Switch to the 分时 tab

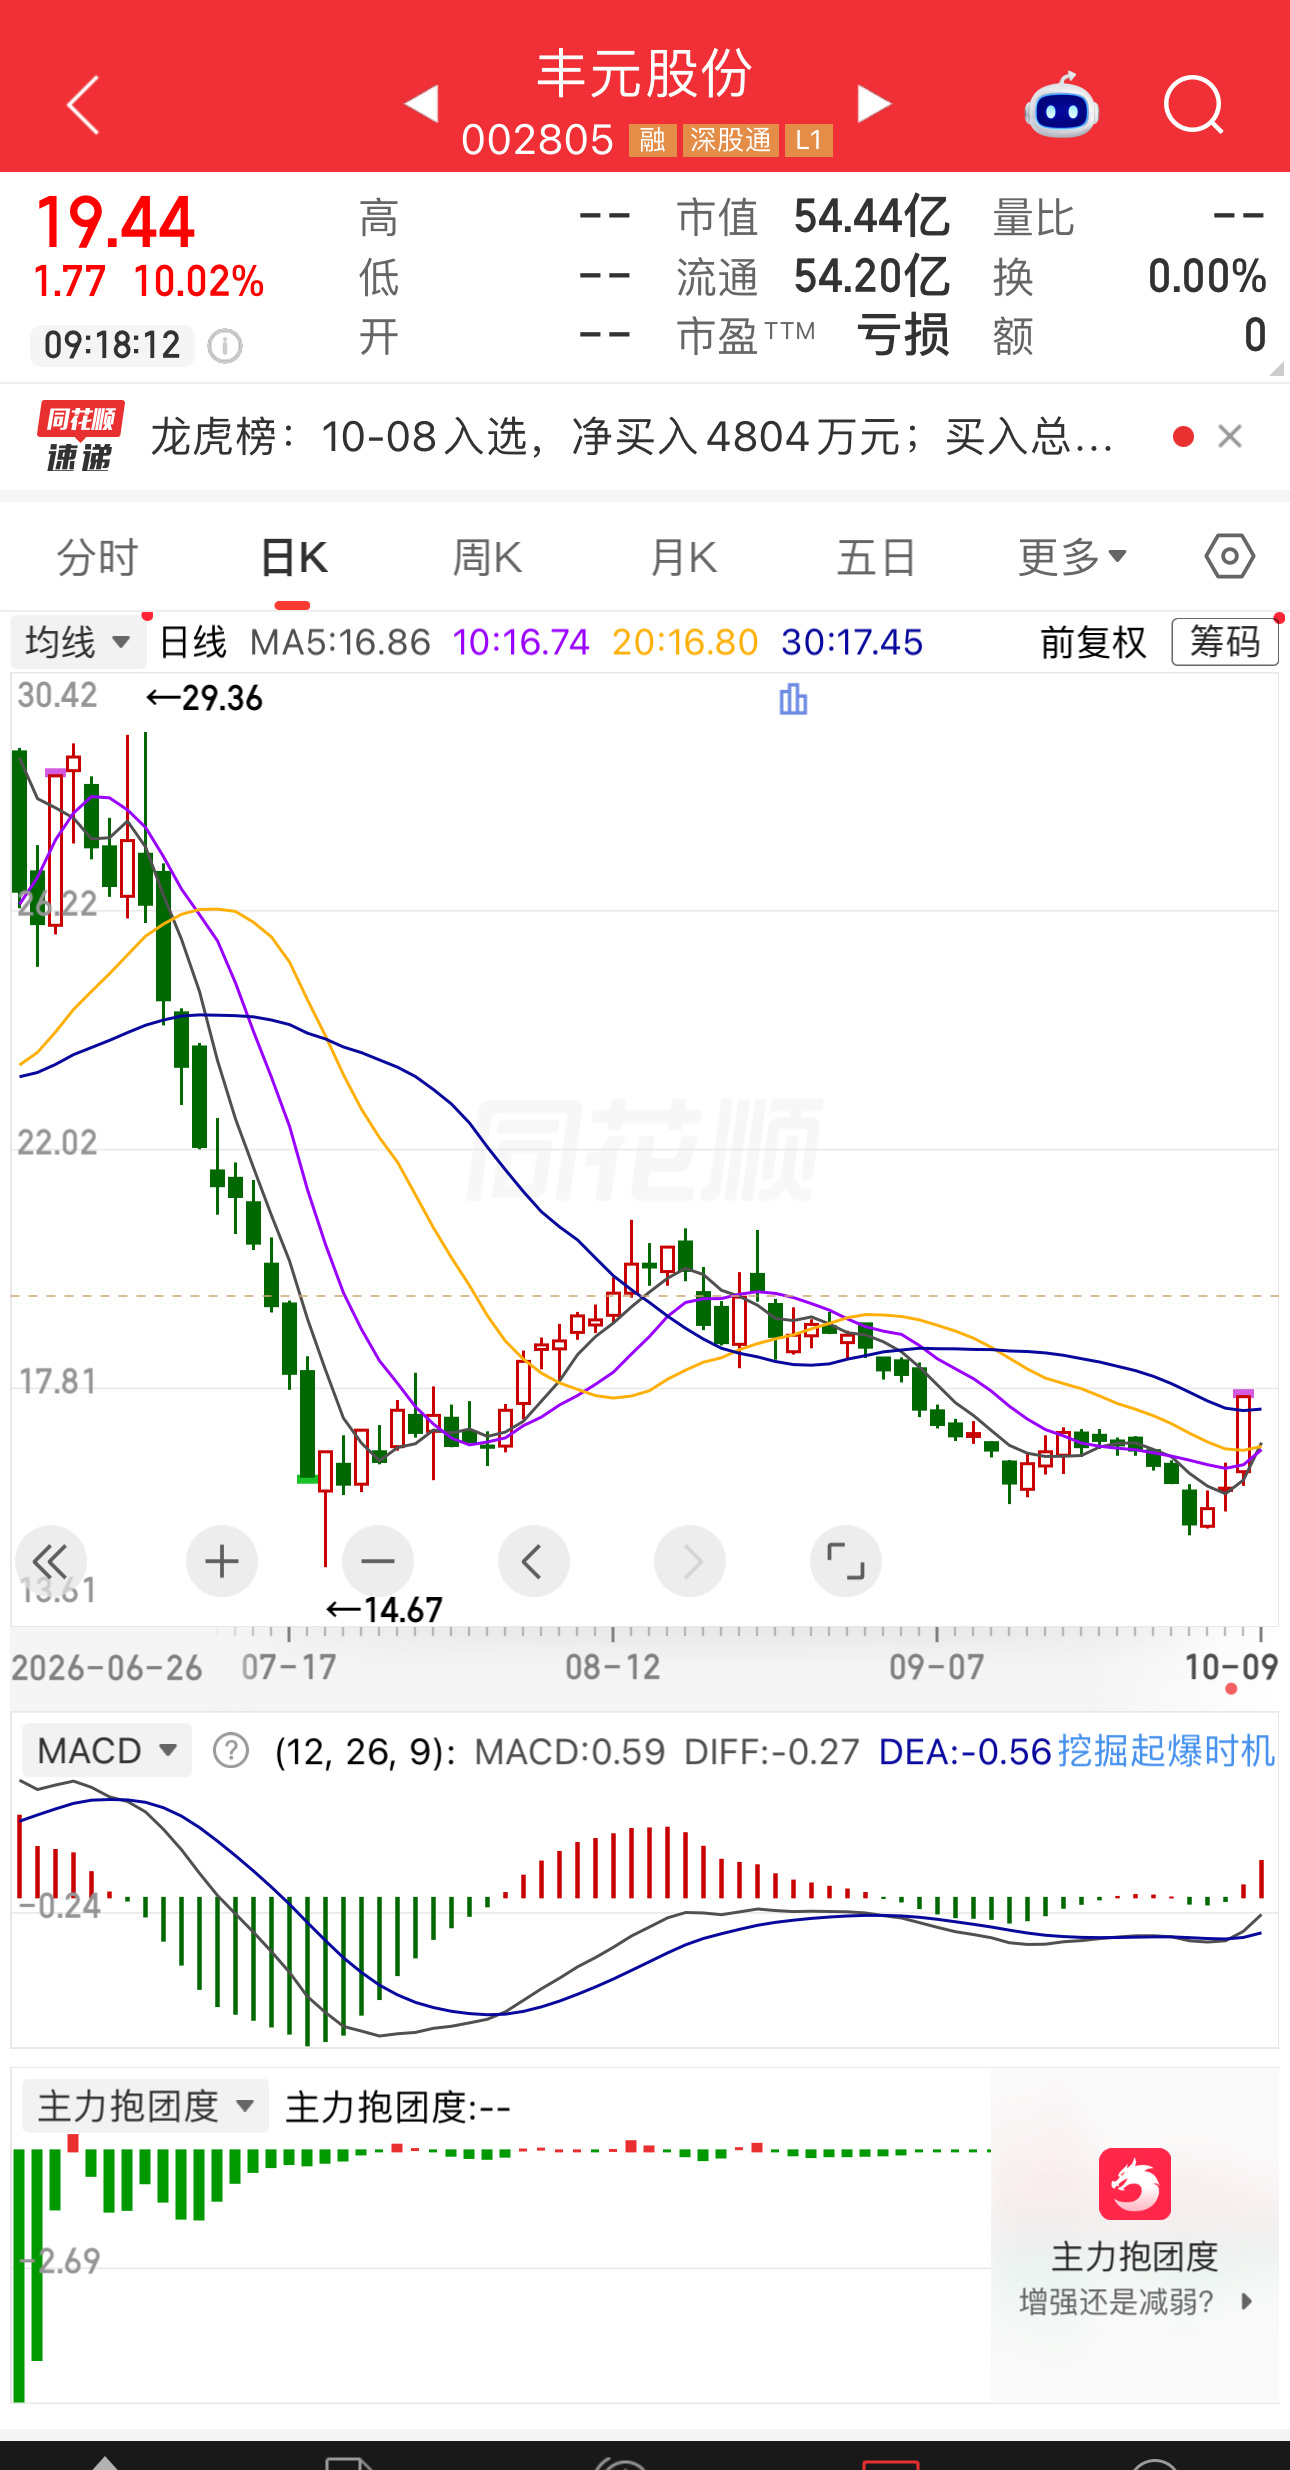coord(97,557)
